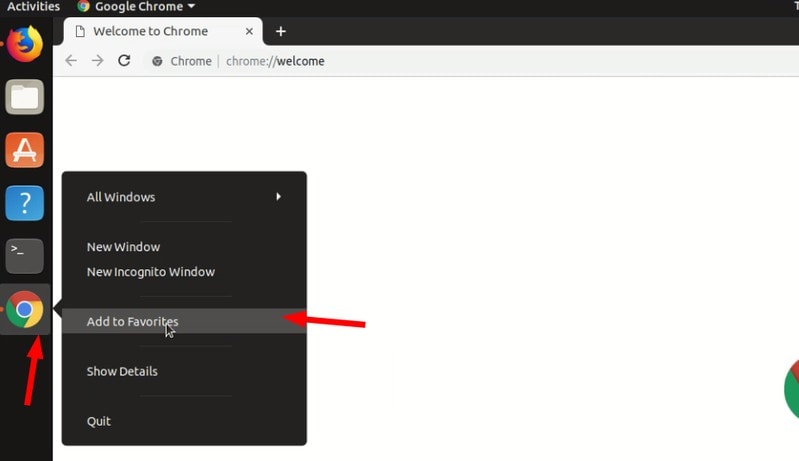Reload the Chrome welcome page
799x461 pixels.
(x=124, y=61)
